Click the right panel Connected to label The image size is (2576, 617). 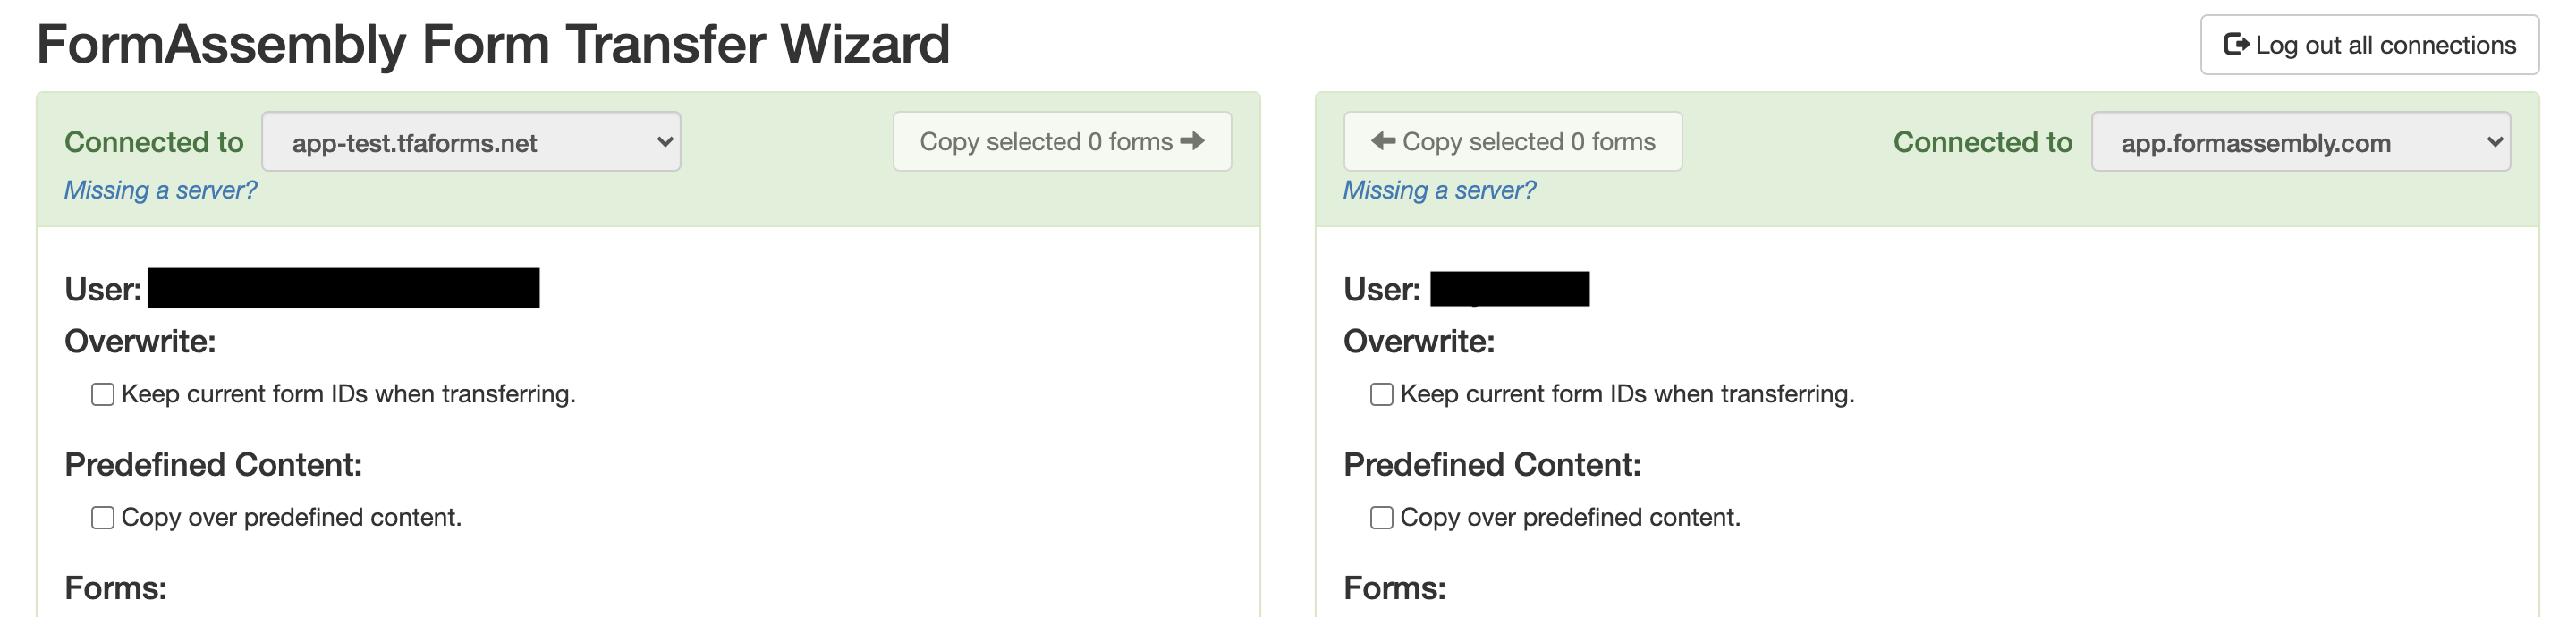click(1982, 142)
